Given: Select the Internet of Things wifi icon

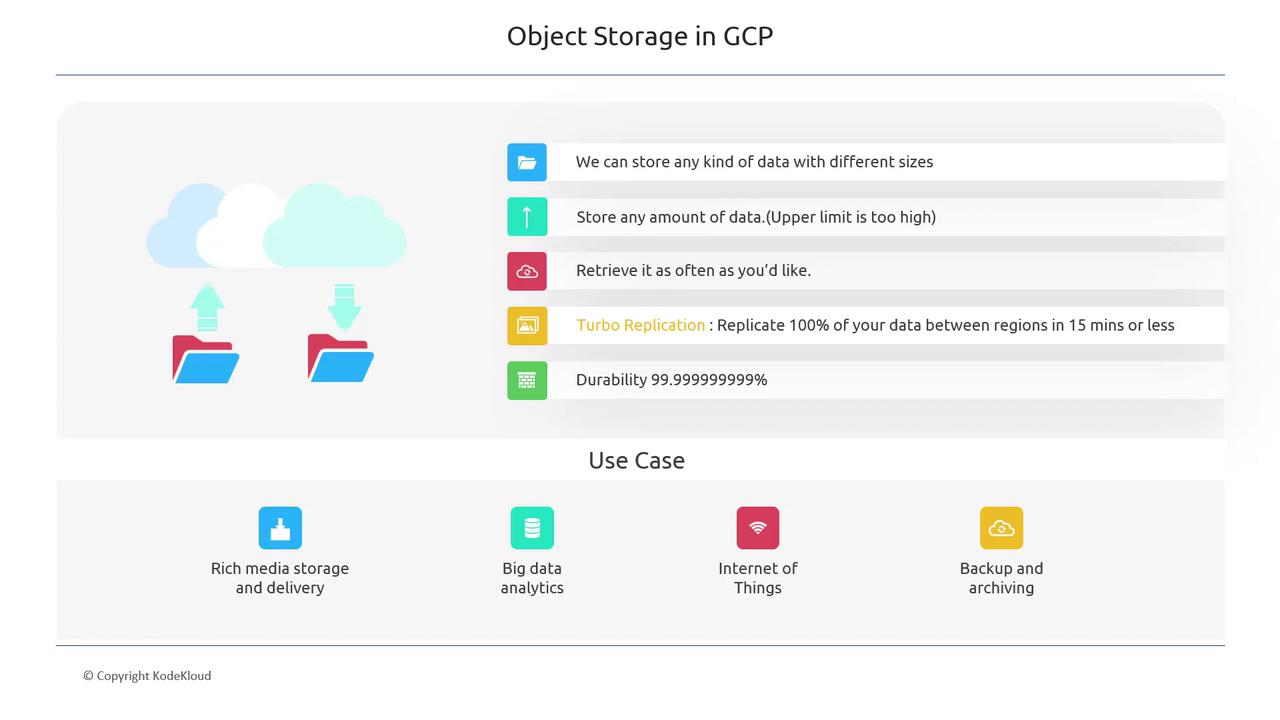Looking at the screenshot, I should (758, 528).
